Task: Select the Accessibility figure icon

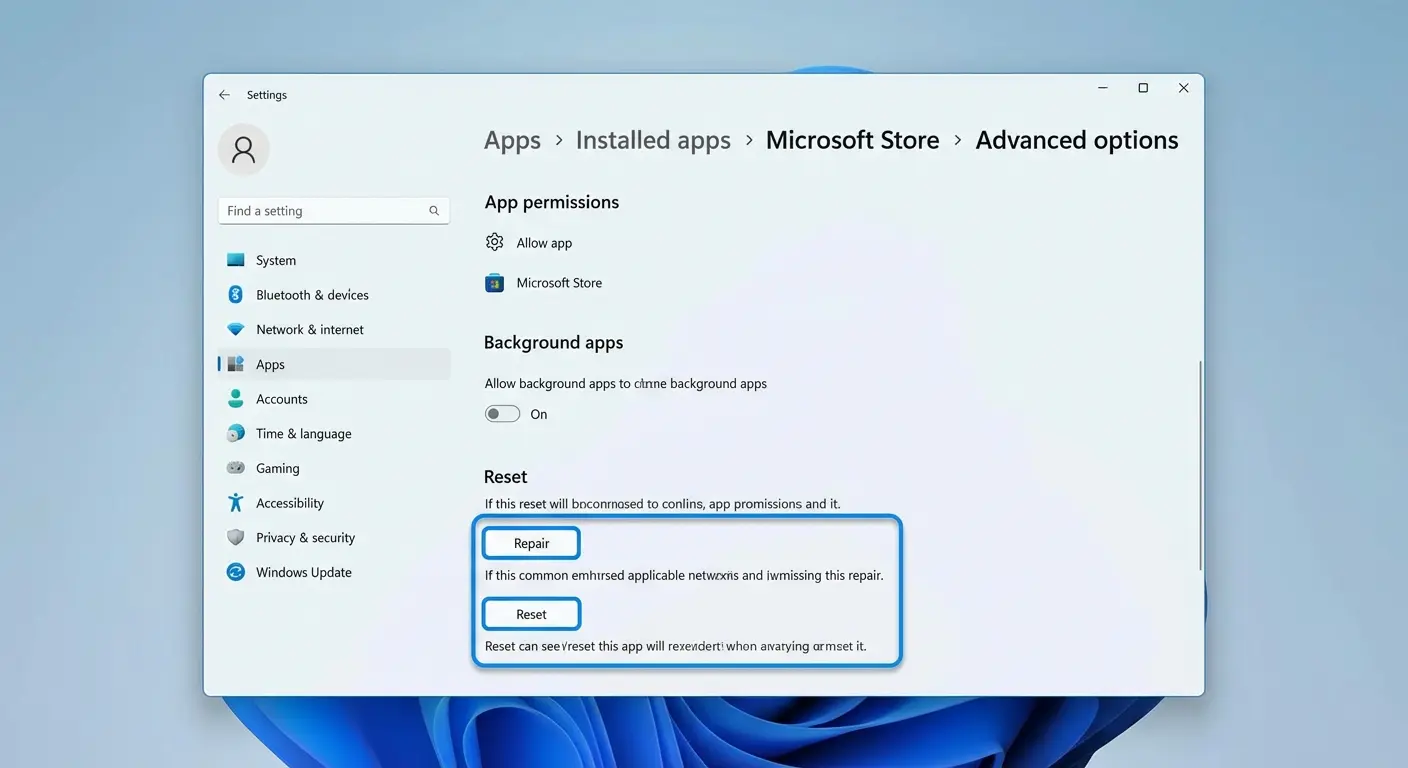Action: coord(236,503)
